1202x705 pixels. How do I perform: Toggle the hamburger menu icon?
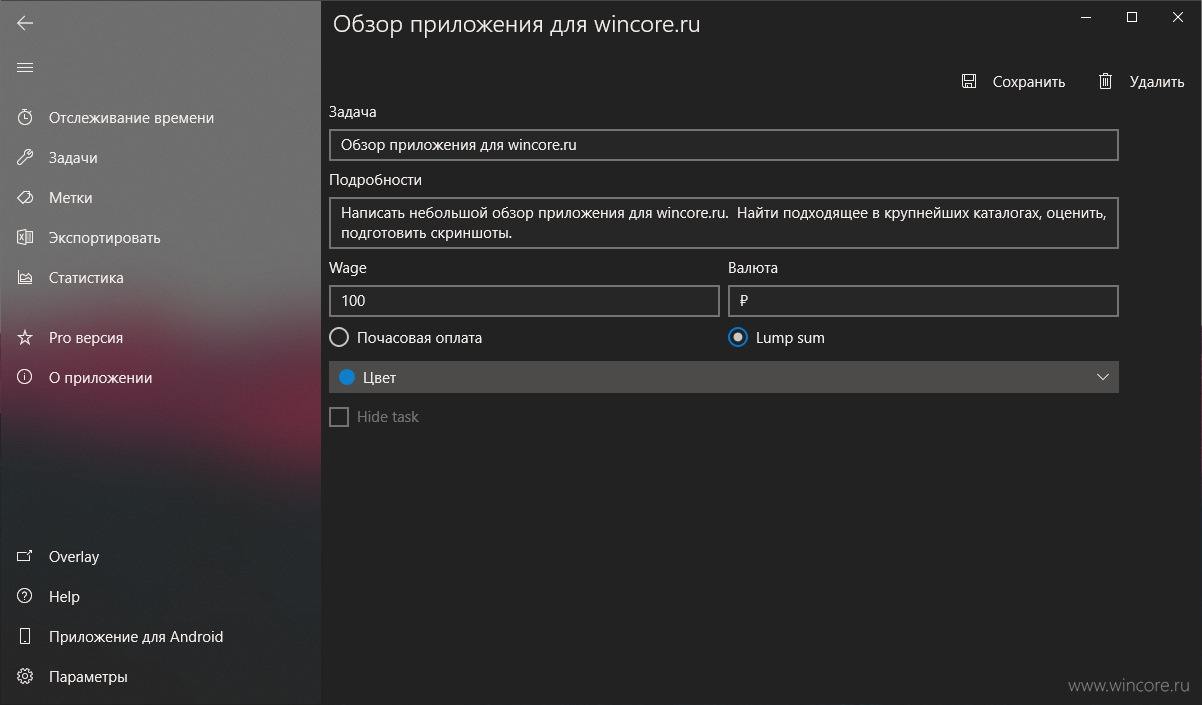(x=25, y=67)
